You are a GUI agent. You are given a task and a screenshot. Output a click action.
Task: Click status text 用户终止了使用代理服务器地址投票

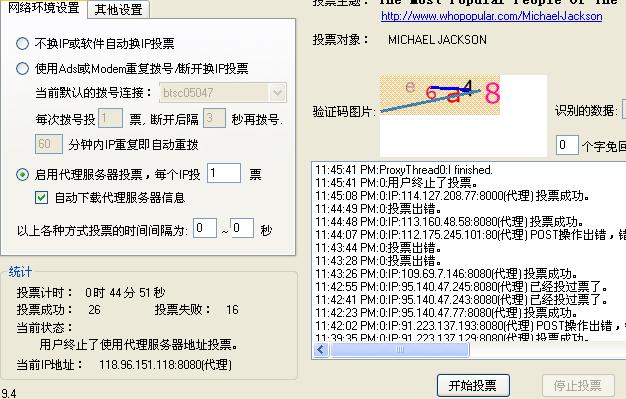(139, 344)
